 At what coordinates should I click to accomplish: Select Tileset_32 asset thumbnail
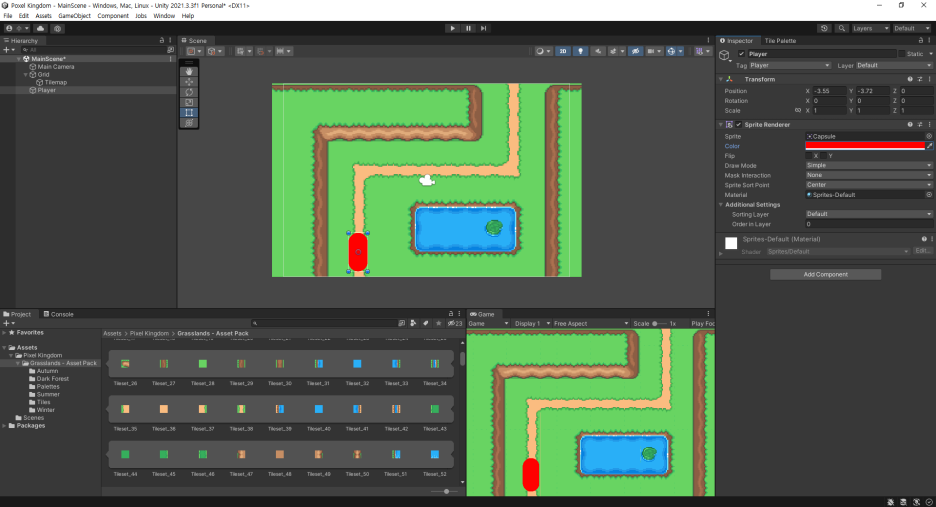click(x=357, y=364)
